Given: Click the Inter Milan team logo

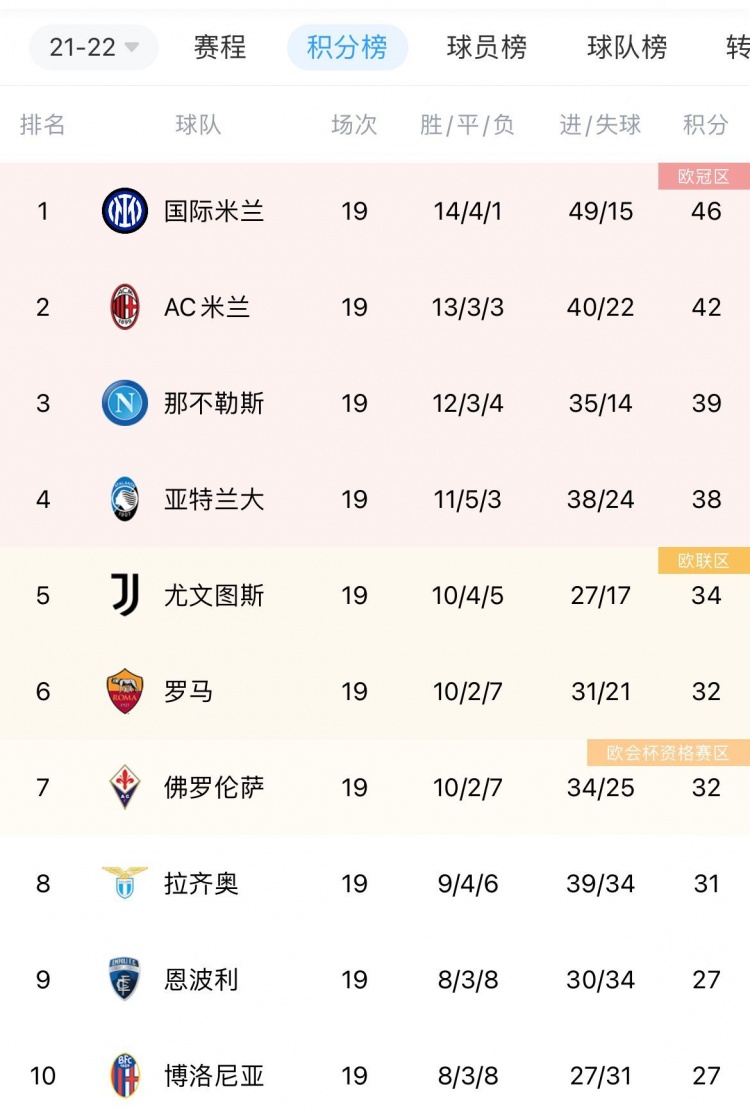Looking at the screenshot, I should [x=125, y=211].
